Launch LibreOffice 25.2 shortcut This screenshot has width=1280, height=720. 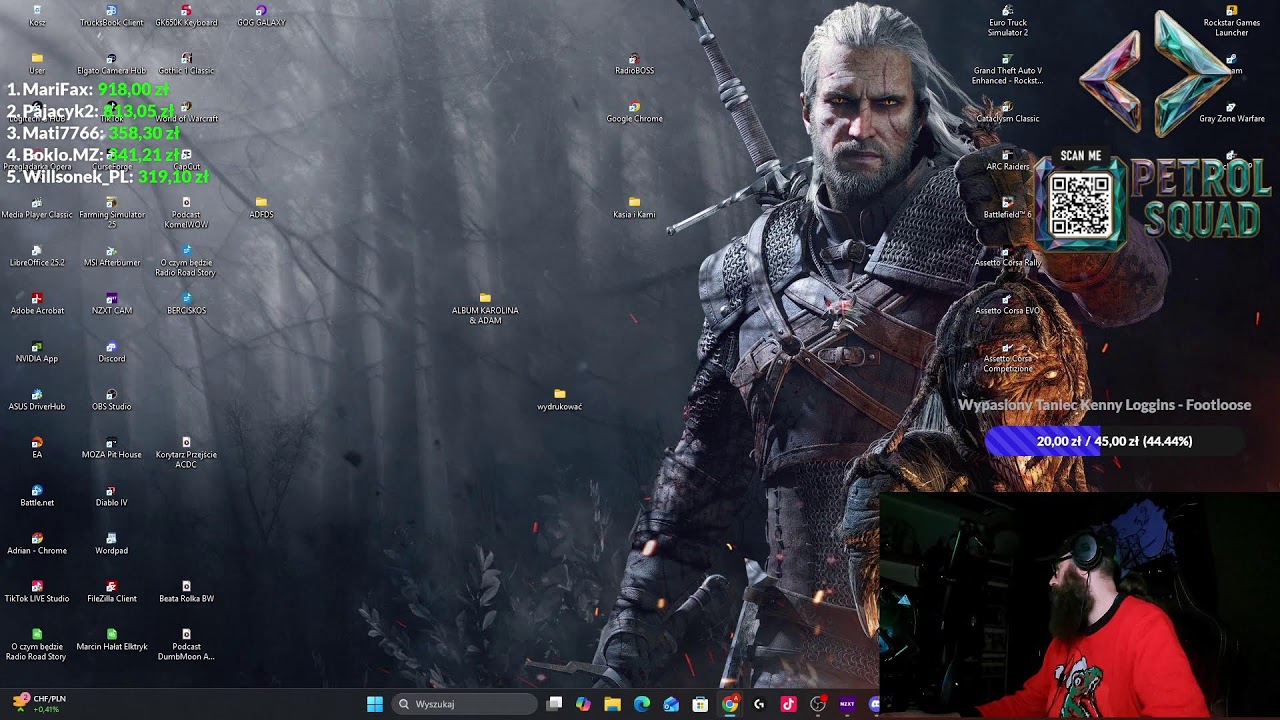[37, 256]
